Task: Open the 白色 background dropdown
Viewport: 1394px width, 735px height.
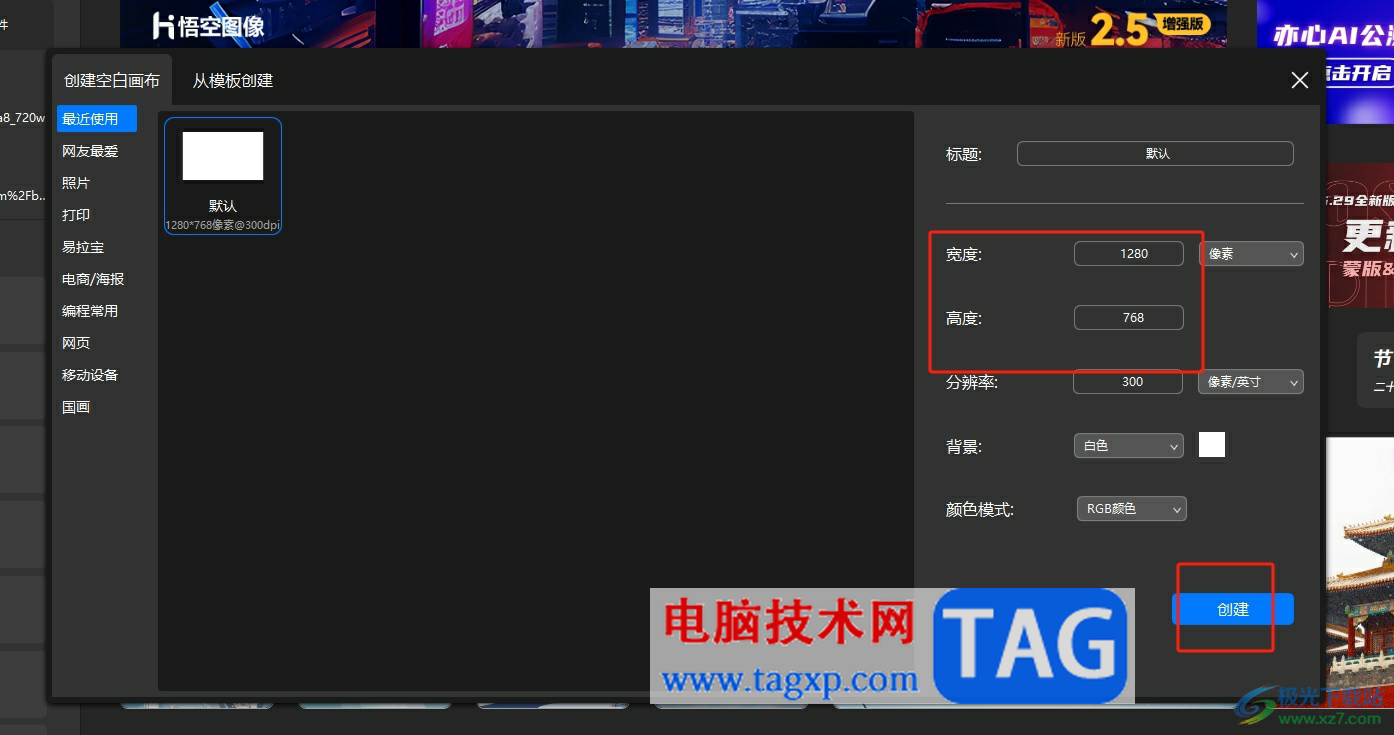Action: pyautogui.click(x=1129, y=446)
